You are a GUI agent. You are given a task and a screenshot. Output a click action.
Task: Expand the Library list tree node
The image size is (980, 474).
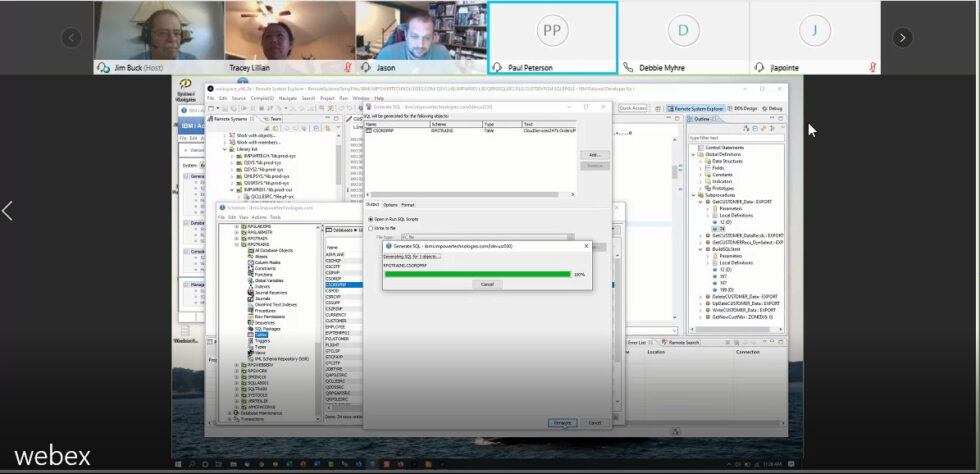[225, 149]
